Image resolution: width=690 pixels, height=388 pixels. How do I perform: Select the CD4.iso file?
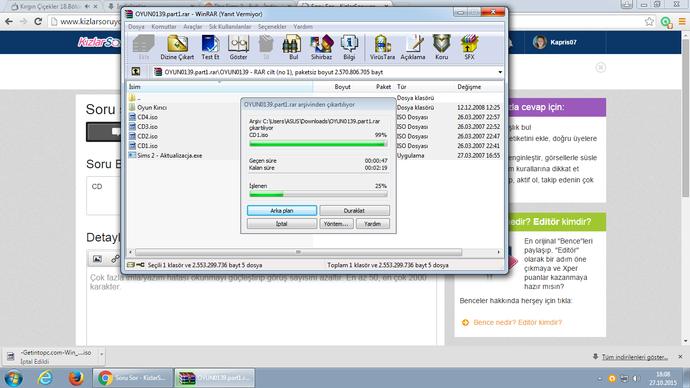click(x=143, y=117)
